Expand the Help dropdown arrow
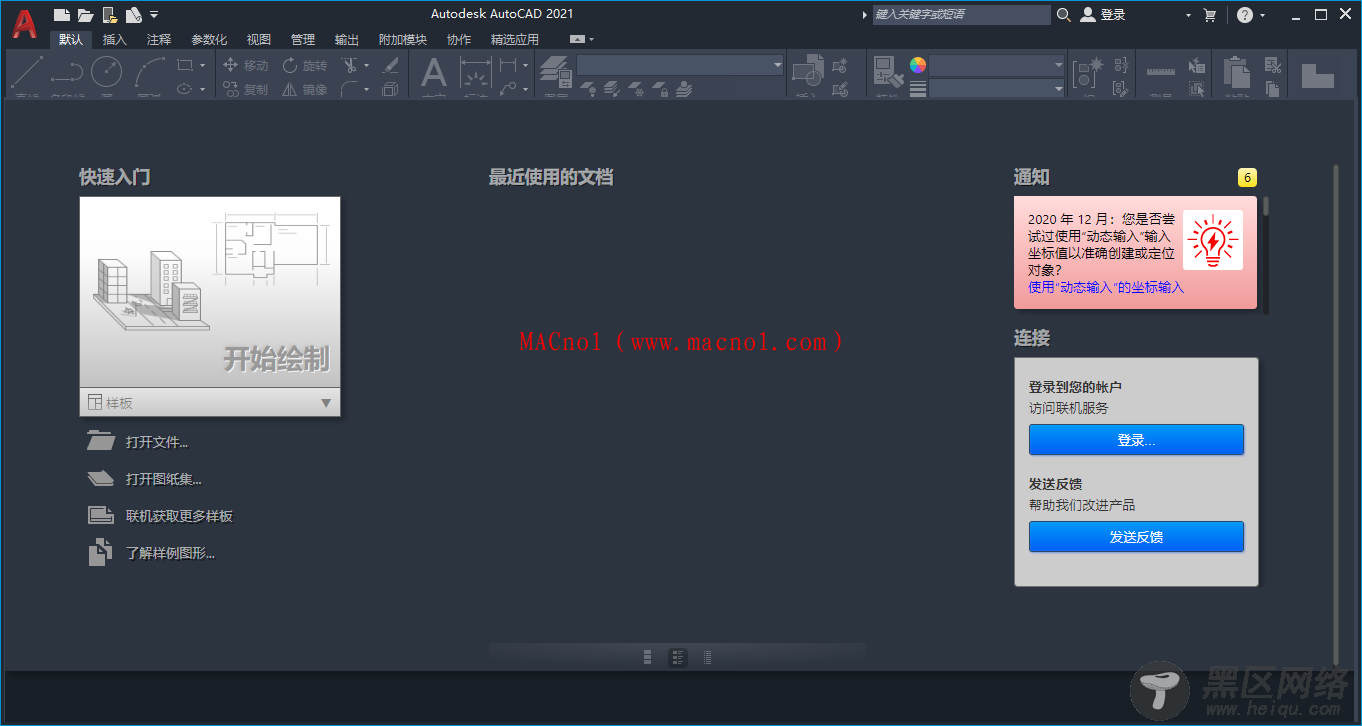1362x726 pixels. coord(1263,15)
